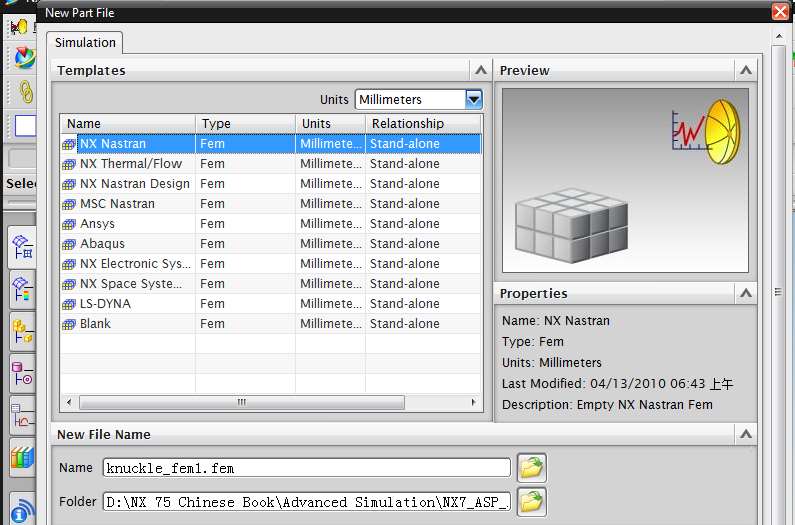Collapse the Templates section
Image resolution: width=795 pixels, height=525 pixels.
click(x=480, y=71)
